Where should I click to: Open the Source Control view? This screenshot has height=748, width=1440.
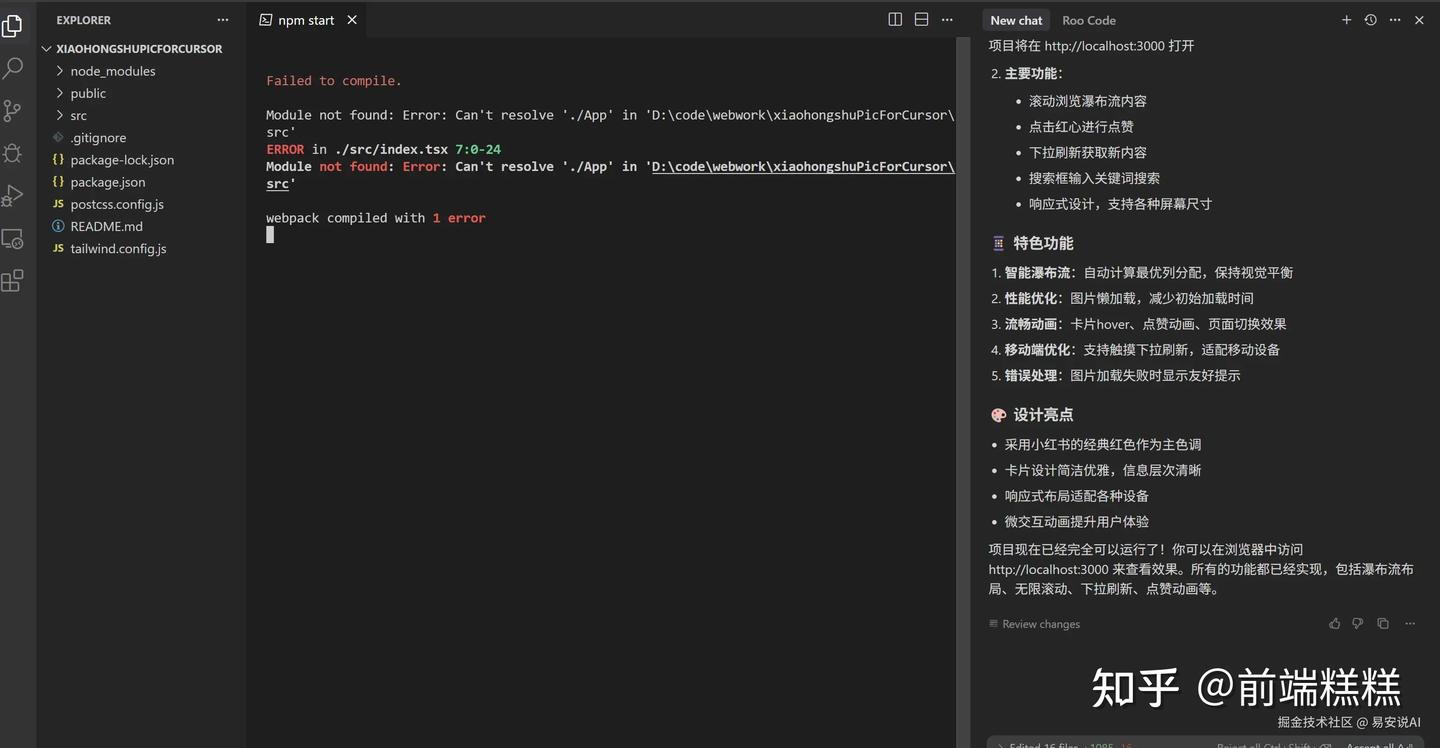tap(13, 111)
